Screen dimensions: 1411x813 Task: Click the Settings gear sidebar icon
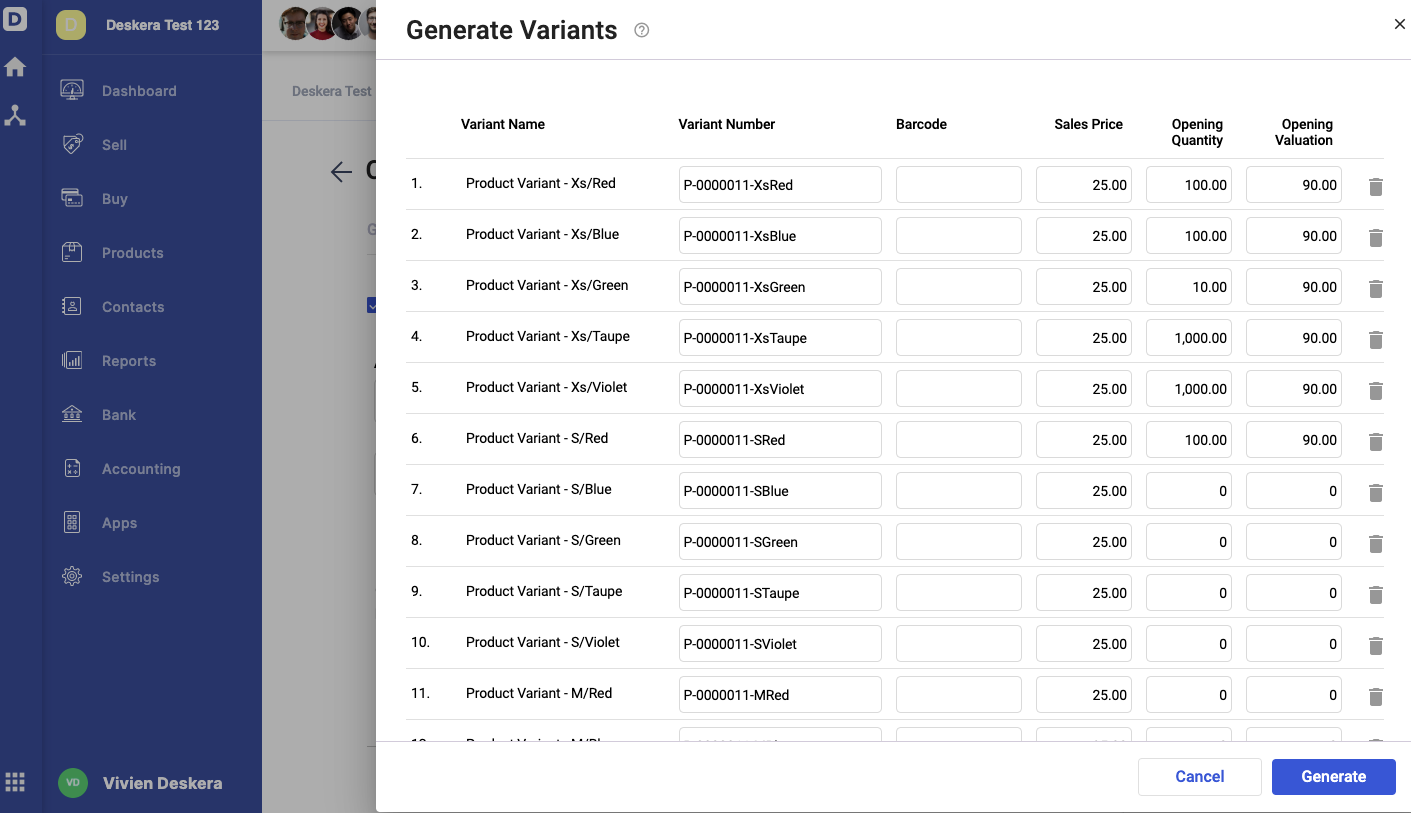72,576
